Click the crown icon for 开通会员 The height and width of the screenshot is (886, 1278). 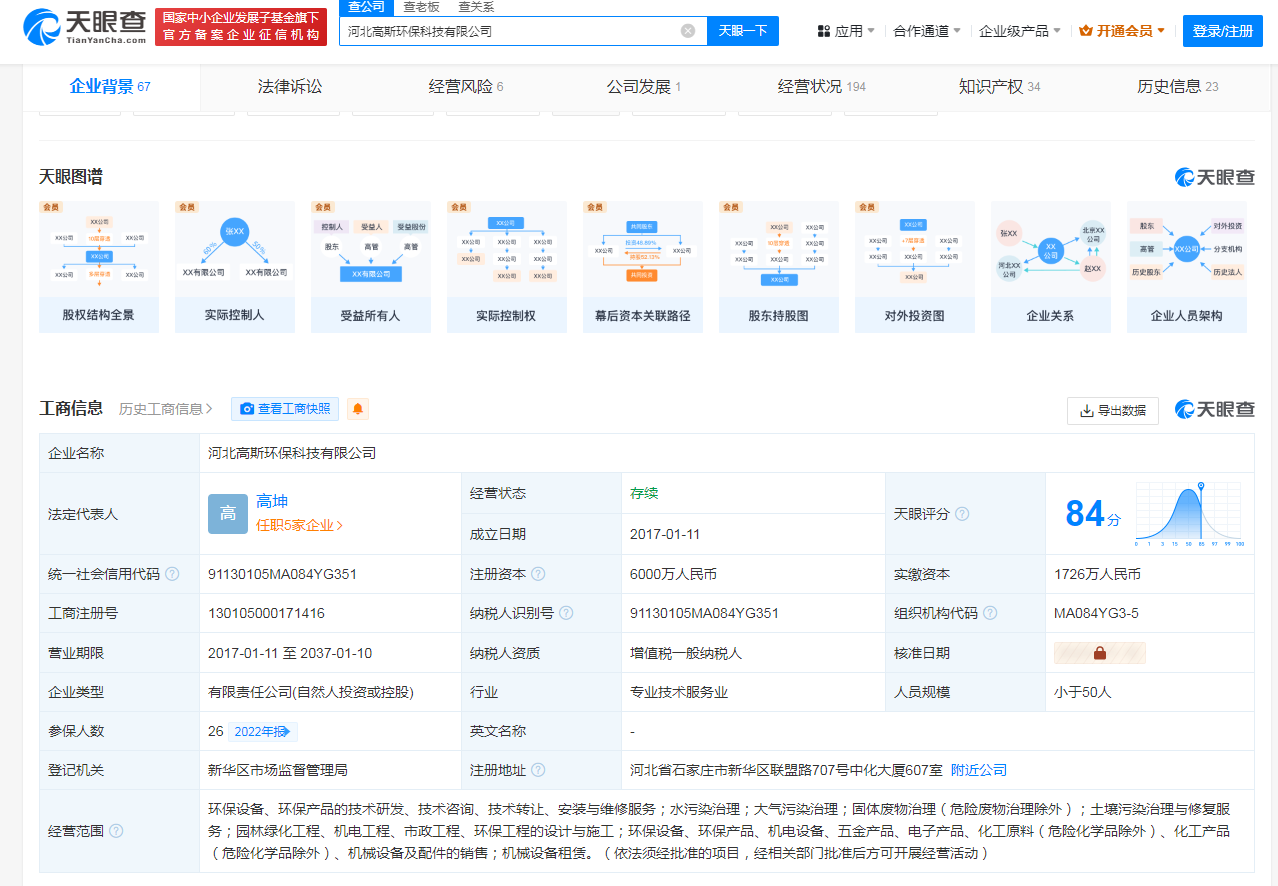1086,31
